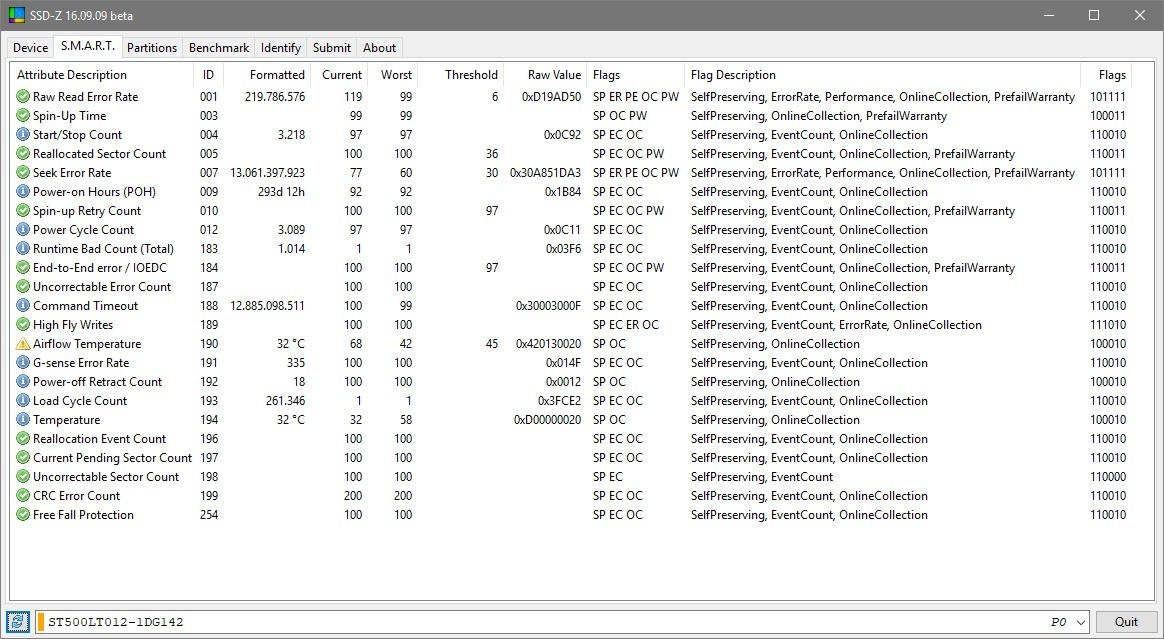
Task: Click the green check icon beside Spin-Up Time
Action: pyautogui.click(x=22, y=116)
